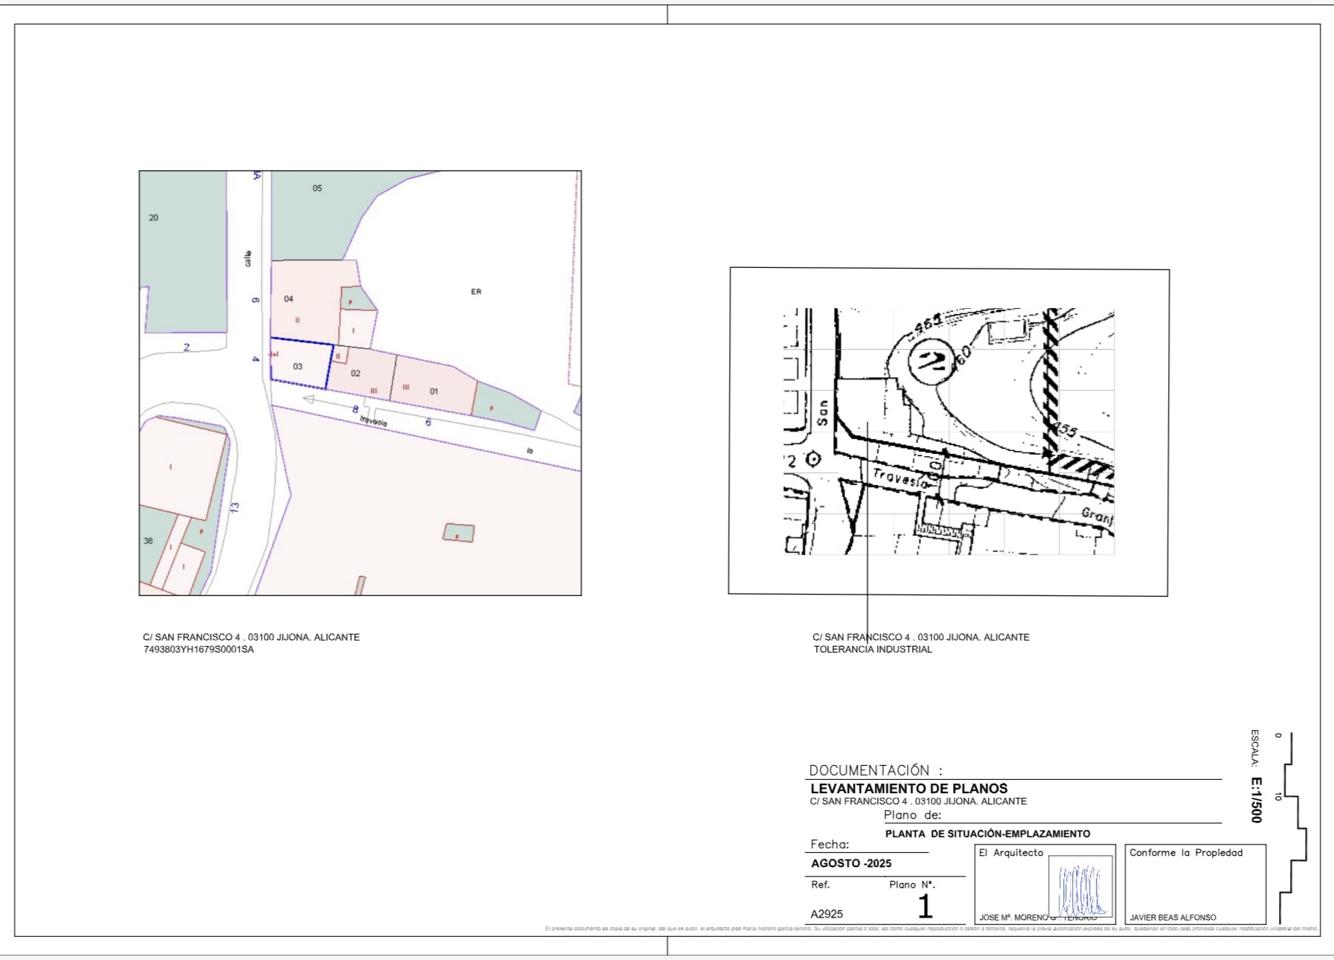Select street number 13 on cadastral map
The height and width of the screenshot is (960, 1334).
[235, 507]
